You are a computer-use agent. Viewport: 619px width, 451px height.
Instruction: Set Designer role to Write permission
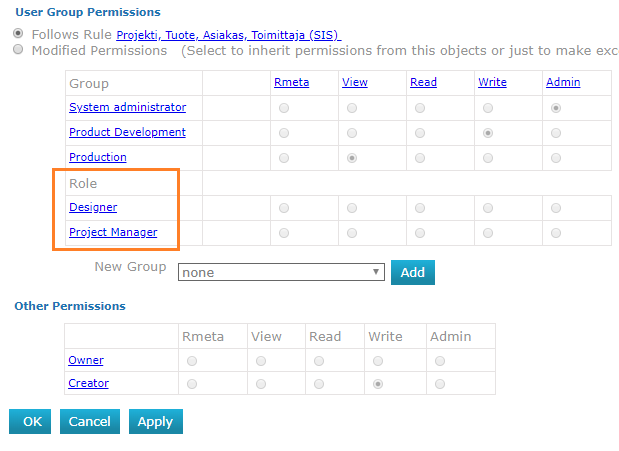pyautogui.click(x=488, y=208)
